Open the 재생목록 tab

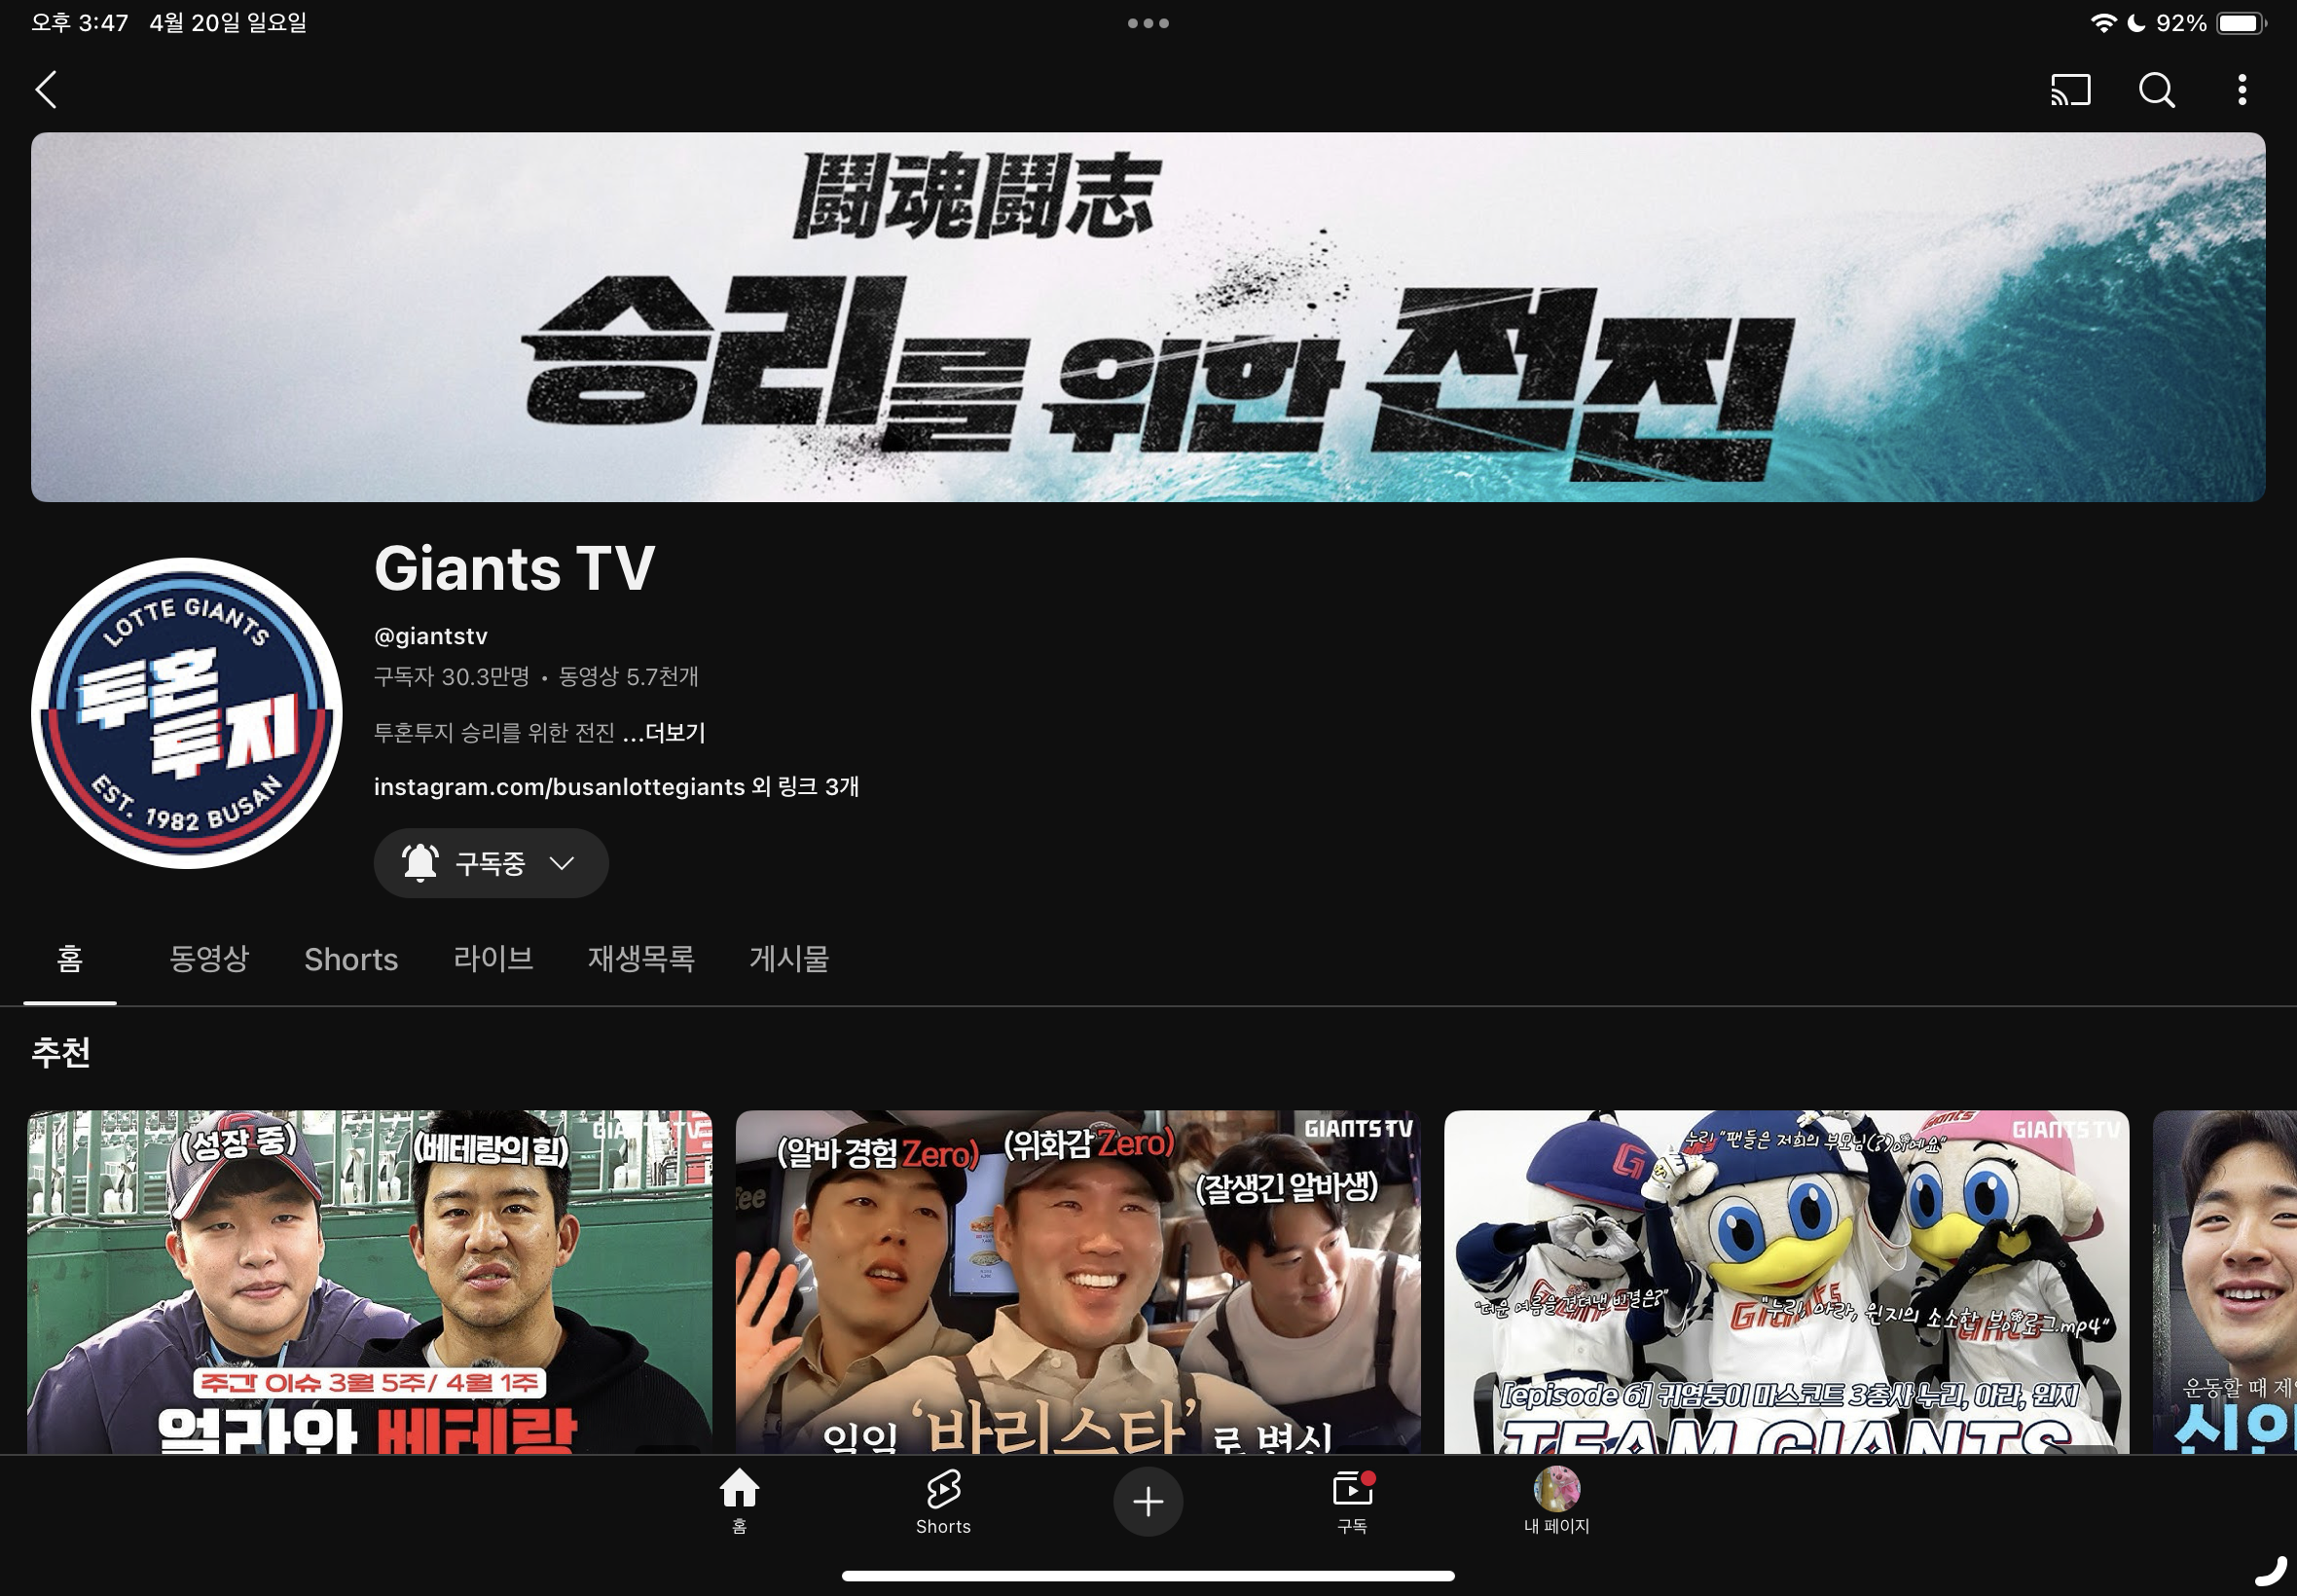[x=641, y=959]
